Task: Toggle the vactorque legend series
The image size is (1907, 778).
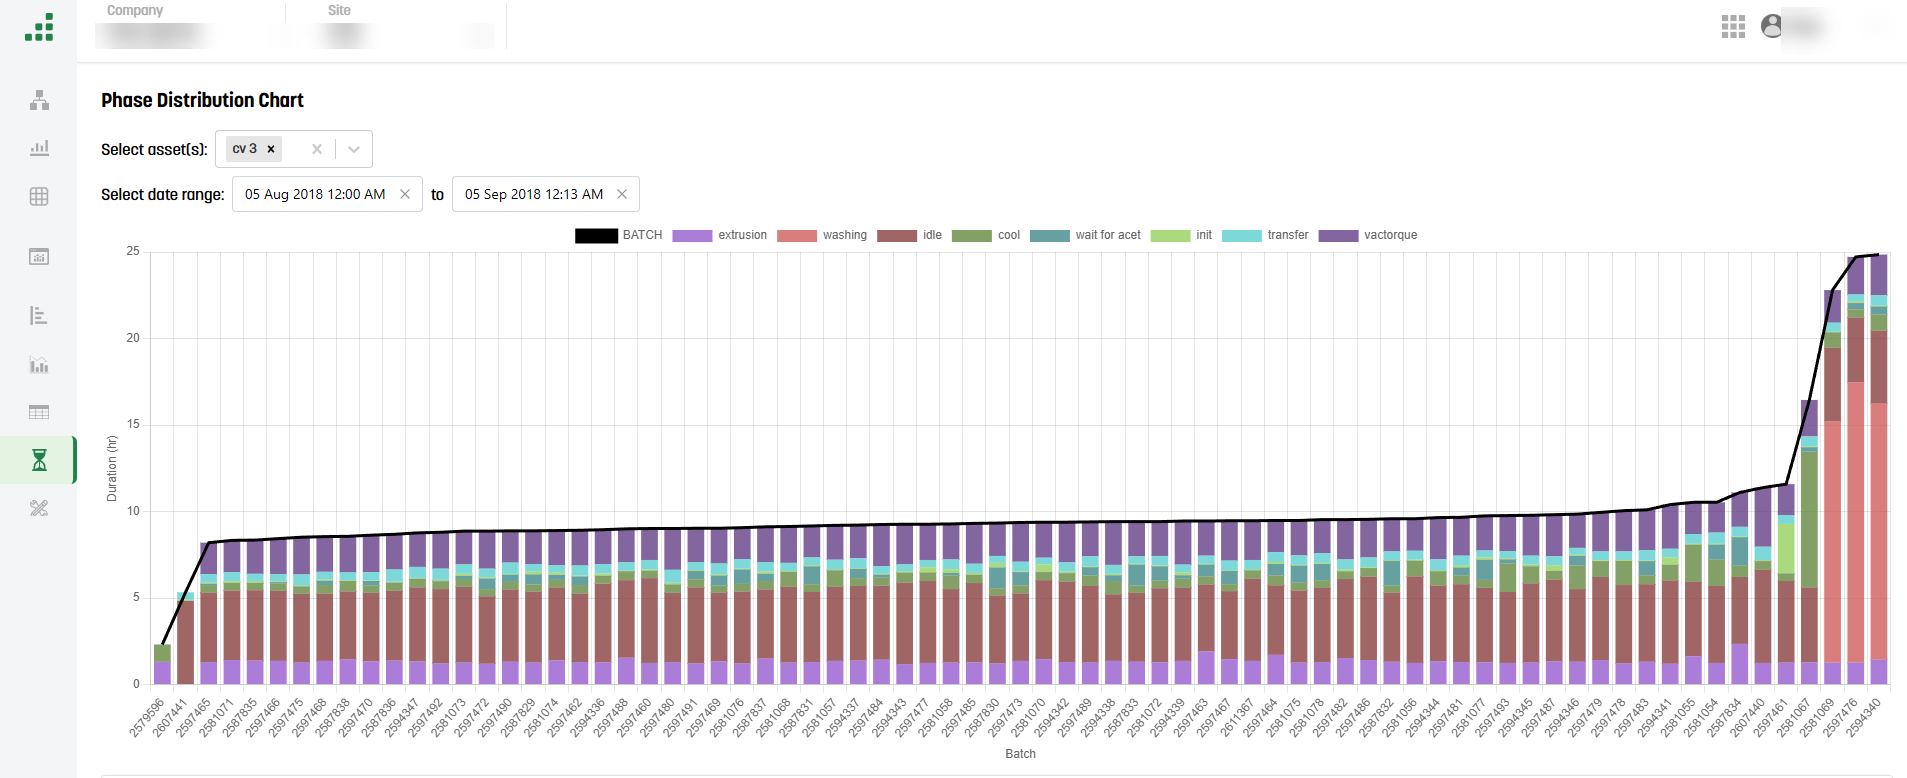Action: click(1368, 235)
